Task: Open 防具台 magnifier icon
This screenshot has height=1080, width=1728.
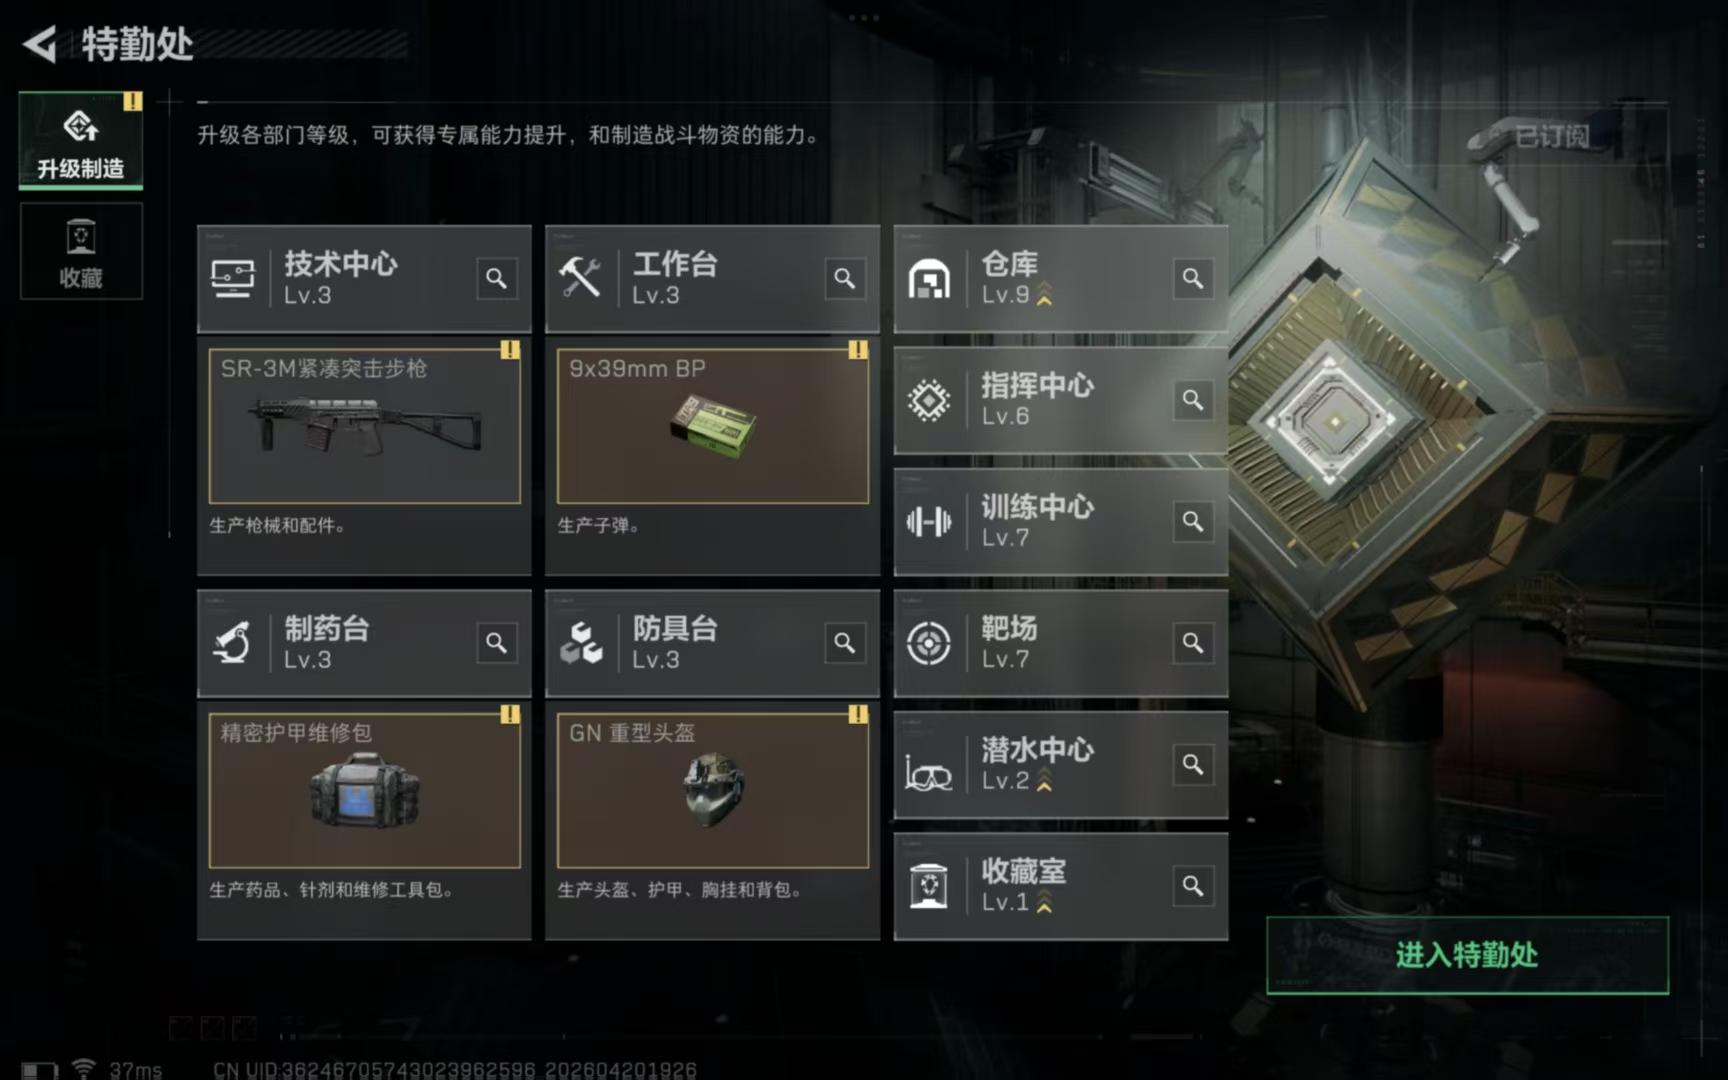Action: click(x=844, y=643)
